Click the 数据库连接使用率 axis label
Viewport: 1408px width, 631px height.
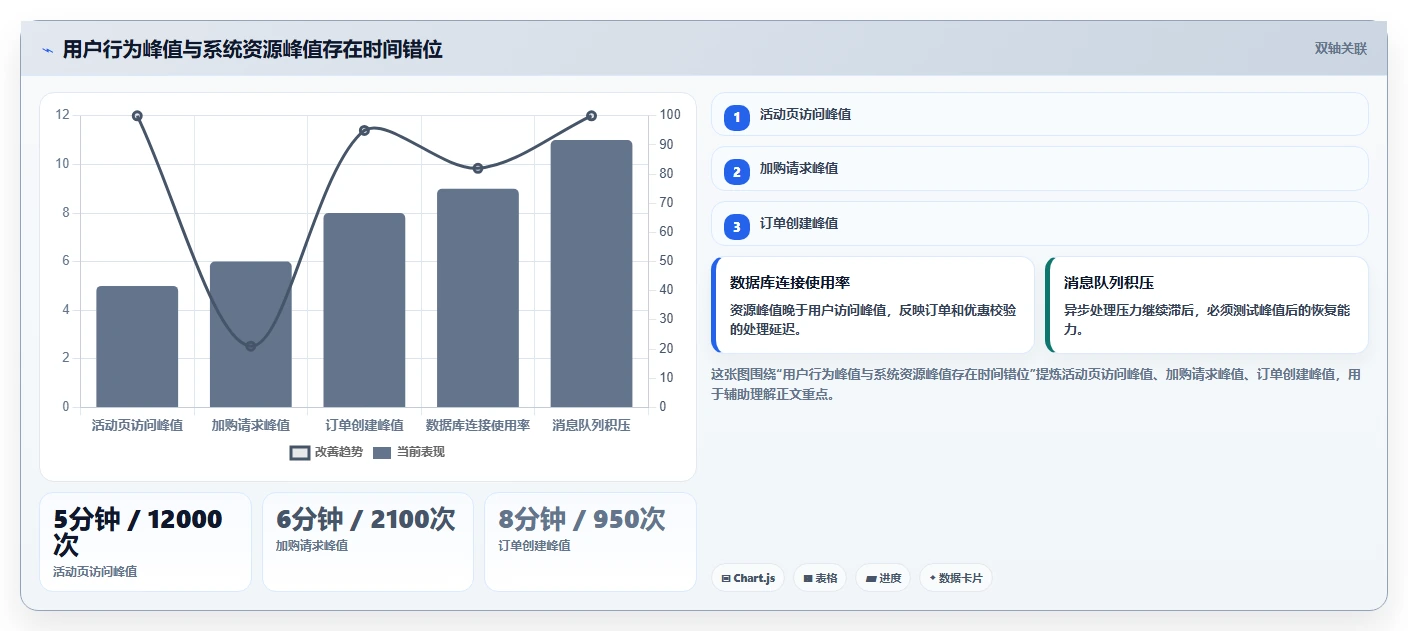478,425
